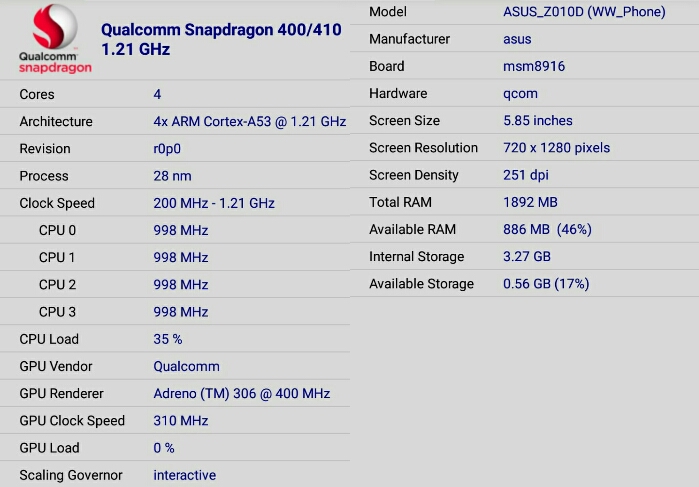The image size is (699, 487).
Task: Click the 4x ARM Cortex-A53 @ 1.21 GHz value
Action: pos(250,122)
